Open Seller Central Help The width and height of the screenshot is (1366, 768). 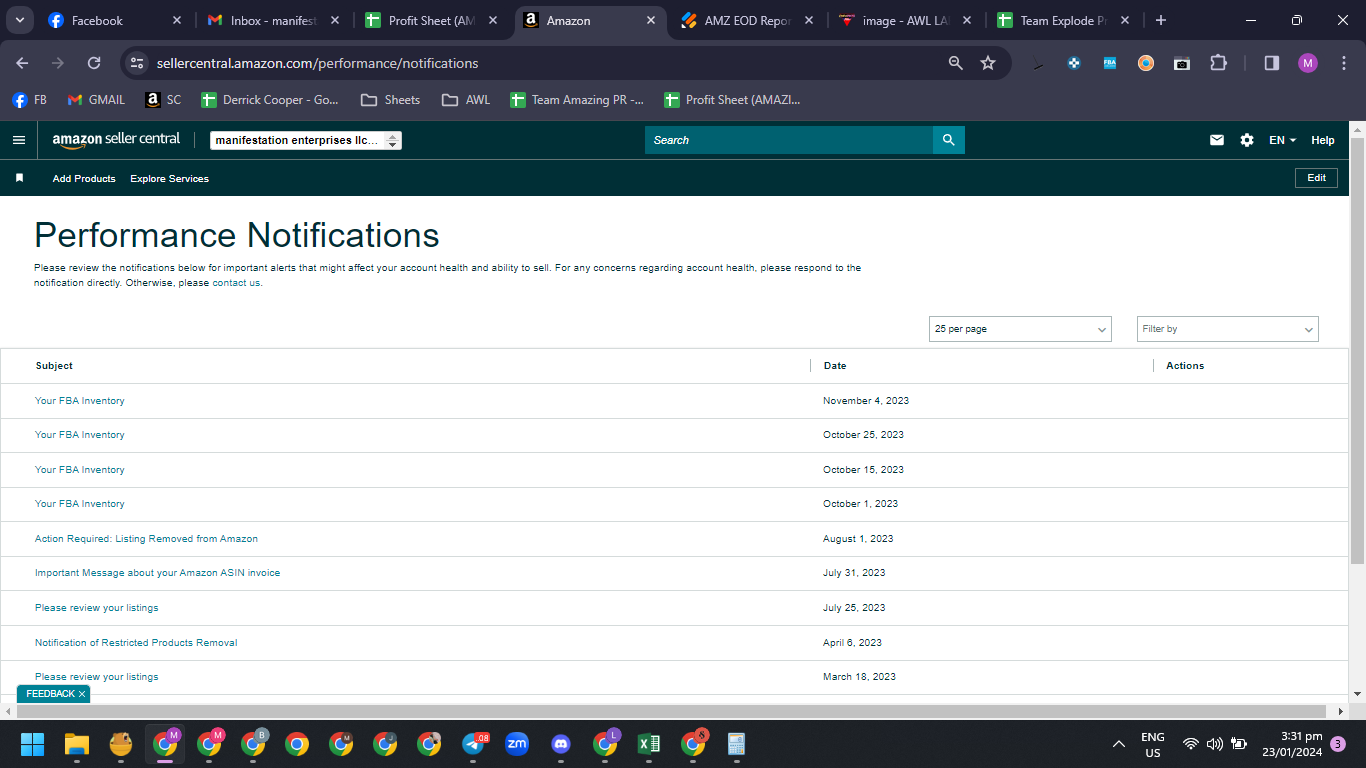coord(1322,140)
